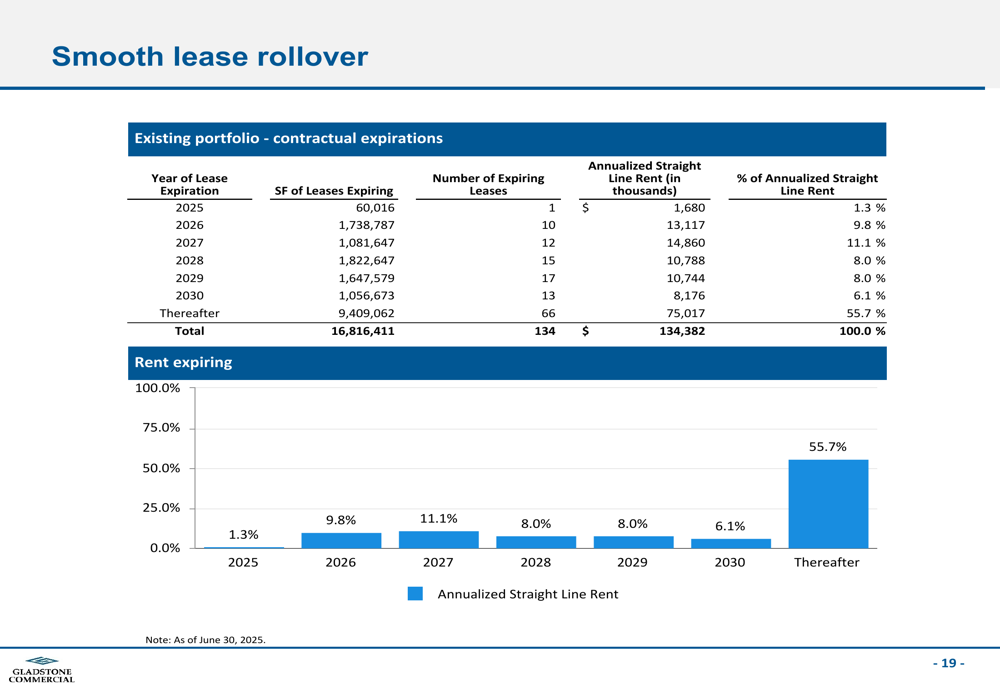Click the 75,017 rent value cell
Screen dimensions: 1000x685
point(686,313)
